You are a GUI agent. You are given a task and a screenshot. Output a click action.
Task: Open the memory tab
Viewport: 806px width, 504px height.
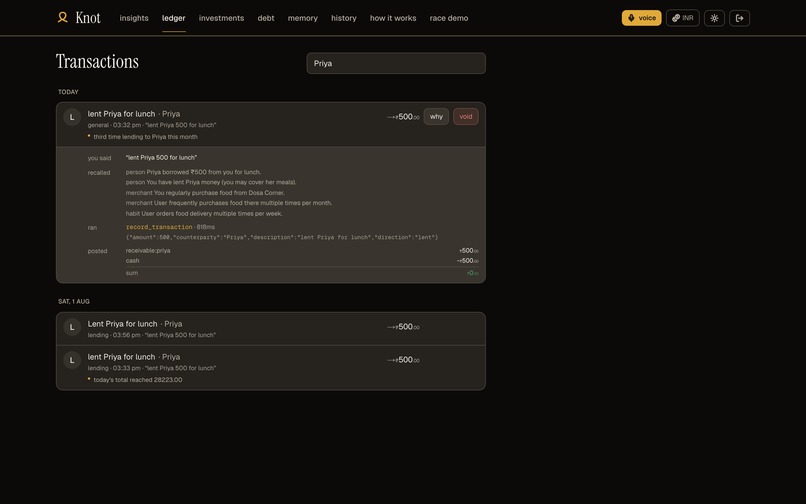click(x=303, y=18)
